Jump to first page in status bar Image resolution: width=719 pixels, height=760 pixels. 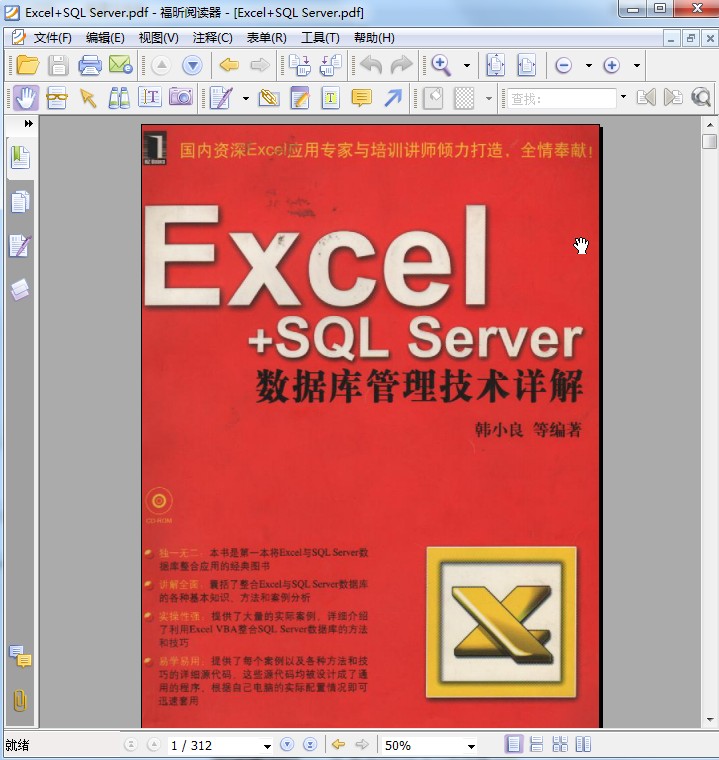(130, 744)
